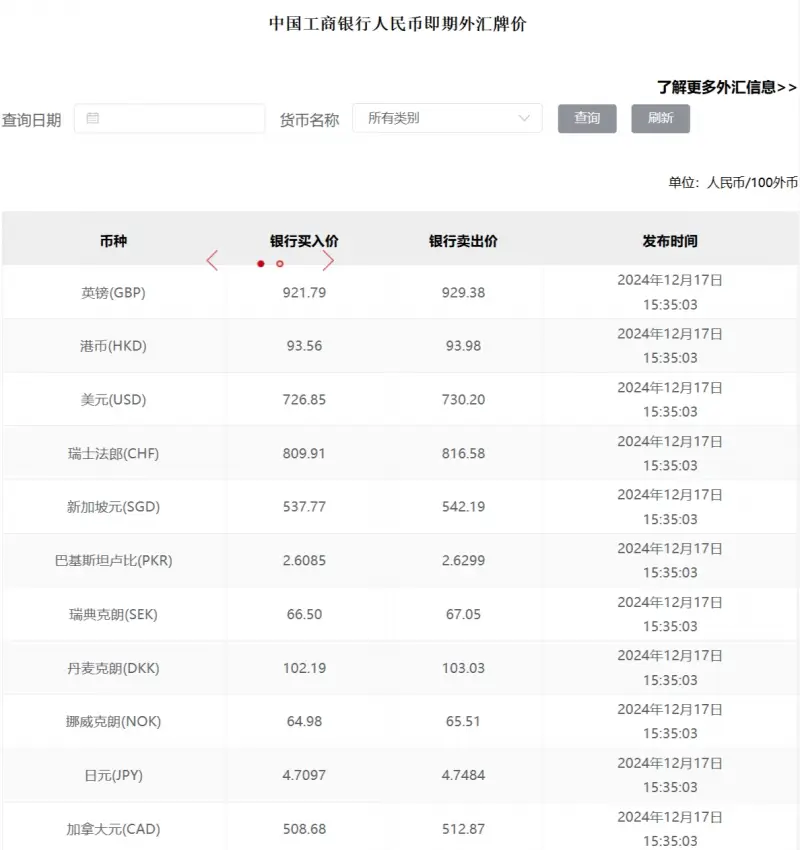Click the left red carousel arrow

pyautogui.click(x=212, y=261)
